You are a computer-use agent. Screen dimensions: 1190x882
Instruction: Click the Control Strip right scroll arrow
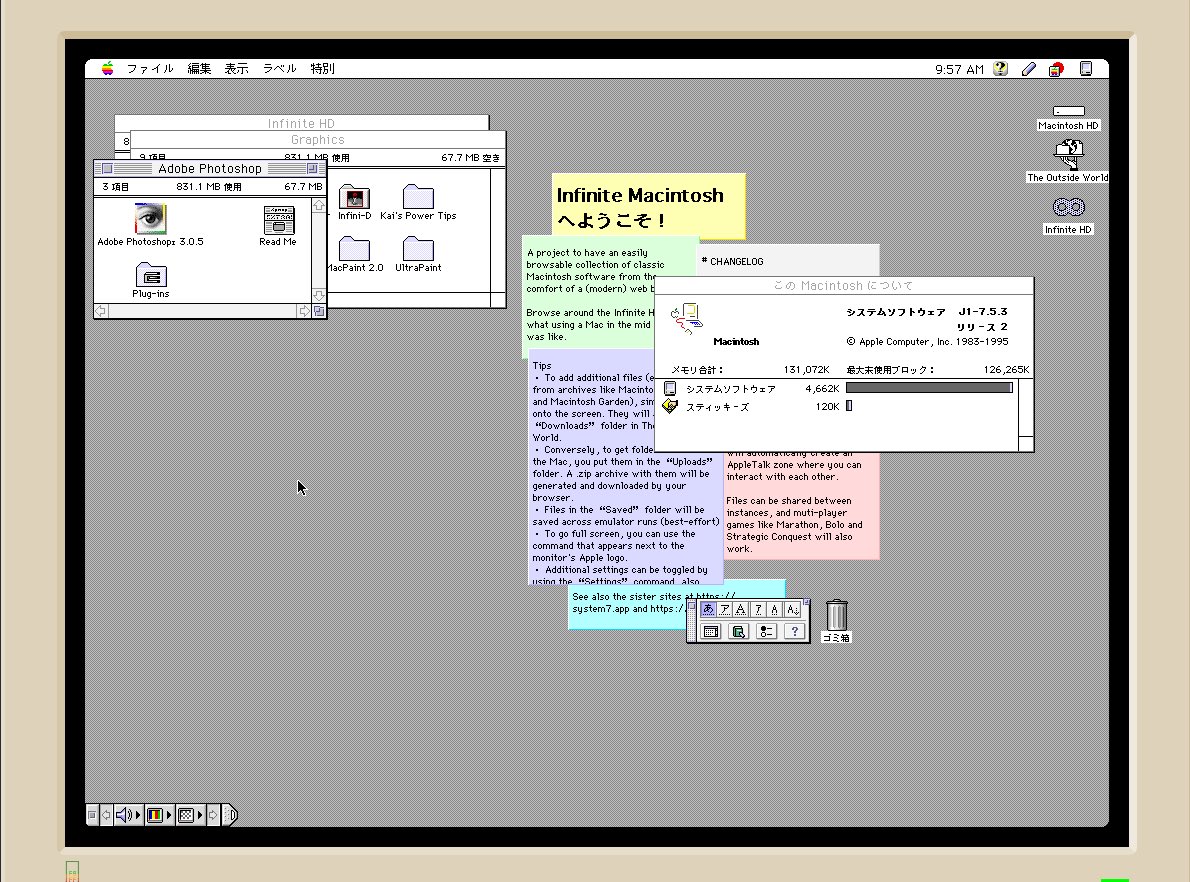pyautogui.click(x=213, y=815)
